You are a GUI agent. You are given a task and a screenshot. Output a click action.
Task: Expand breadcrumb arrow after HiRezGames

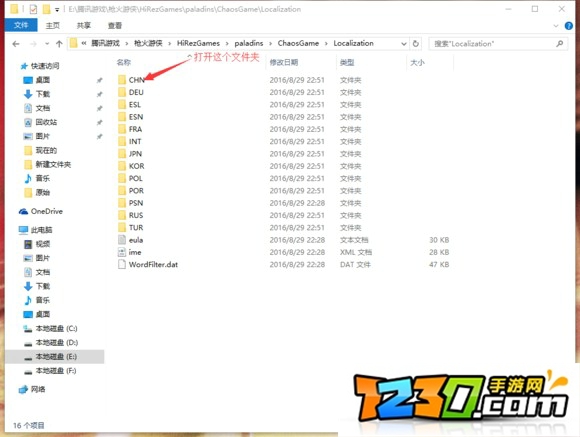coord(227,44)
